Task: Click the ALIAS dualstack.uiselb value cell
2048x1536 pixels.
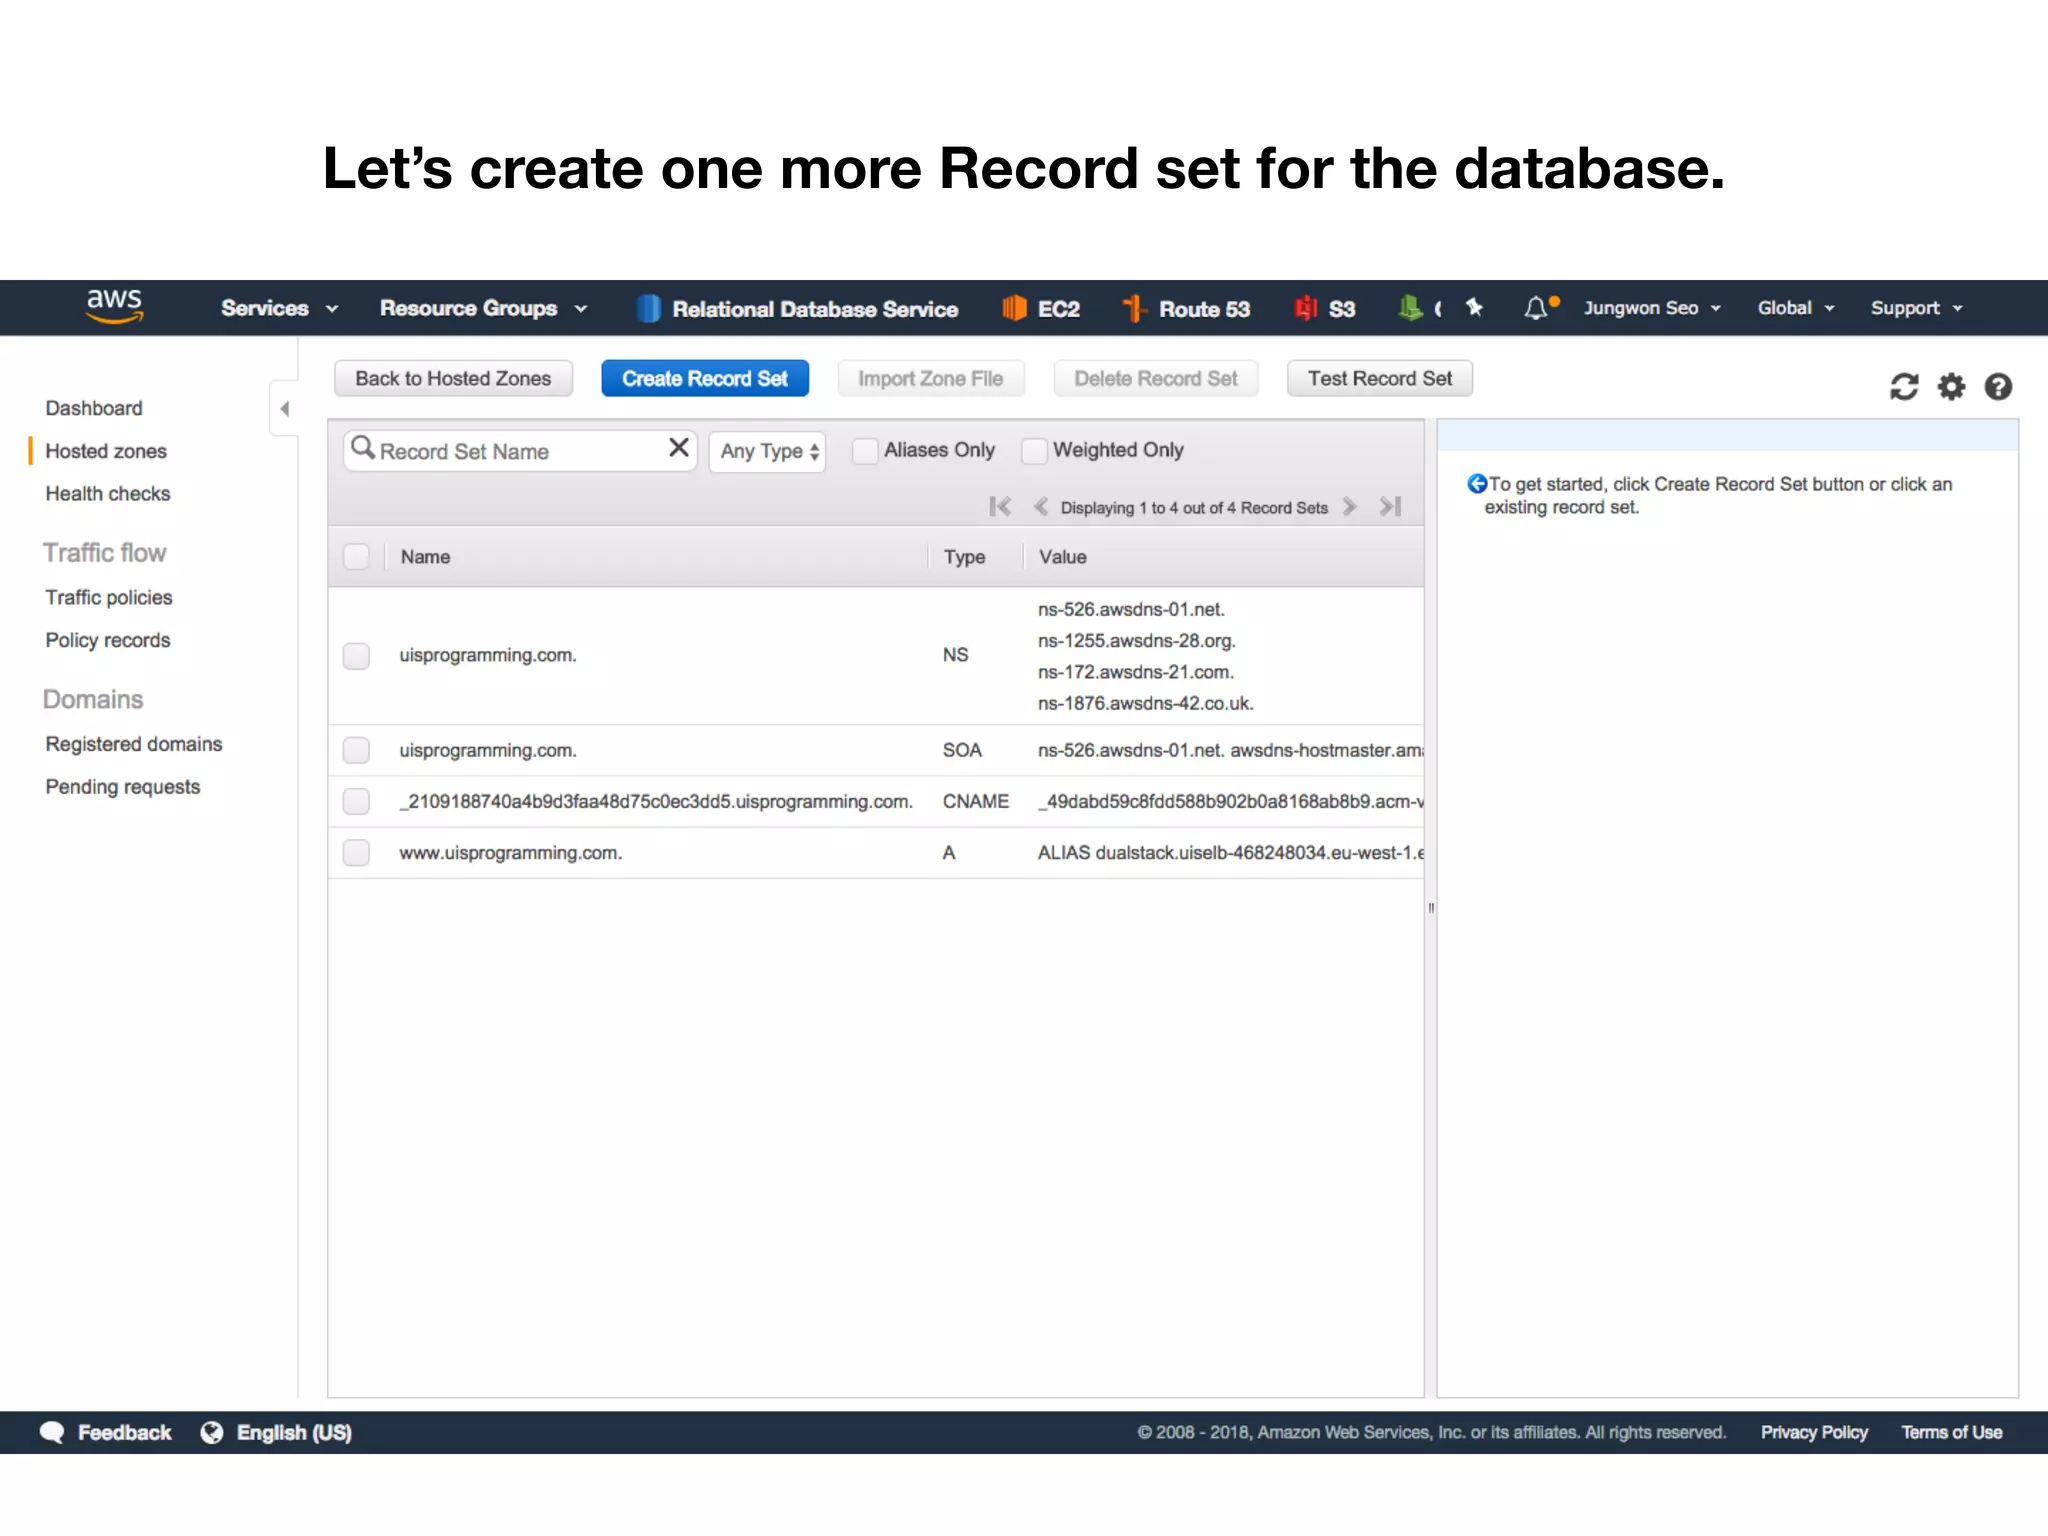Action: pos(1230,853)
